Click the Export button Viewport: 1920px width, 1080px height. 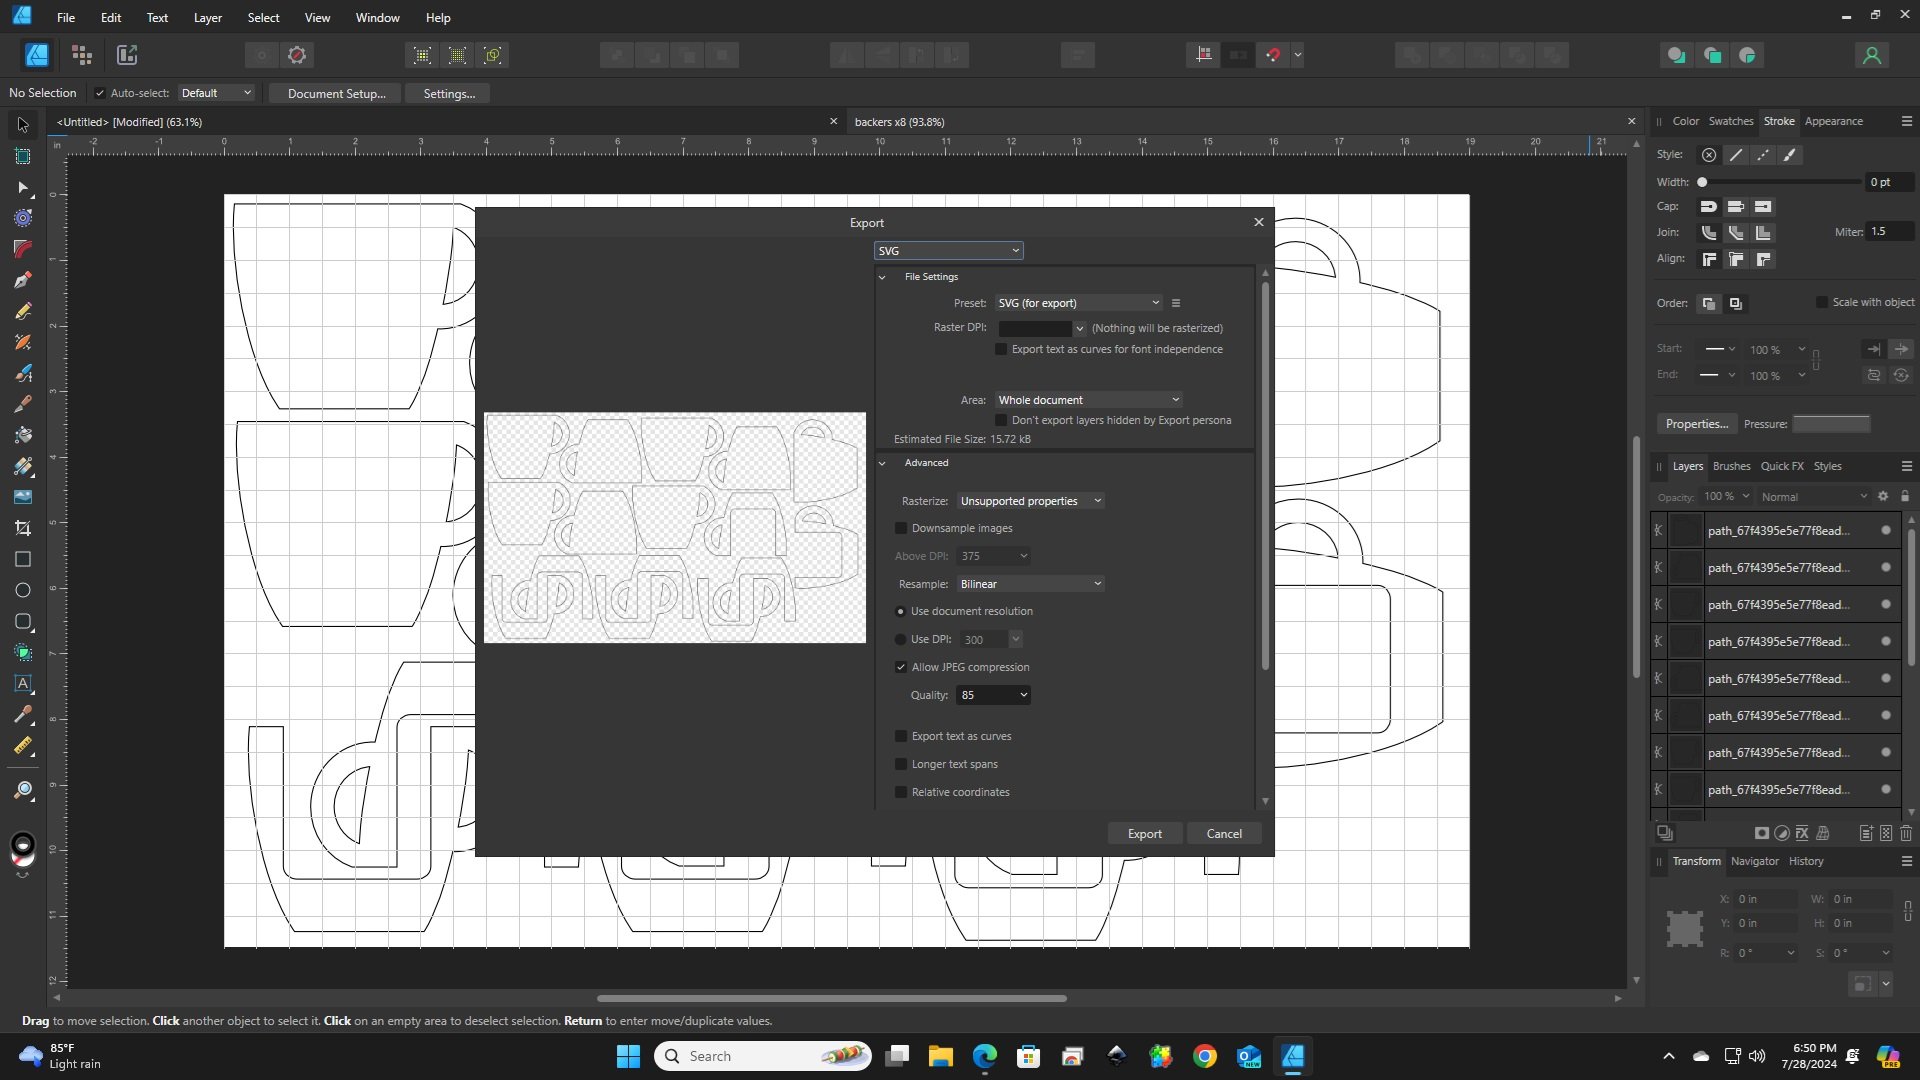pyautogui.click(x=1145, y=833)
